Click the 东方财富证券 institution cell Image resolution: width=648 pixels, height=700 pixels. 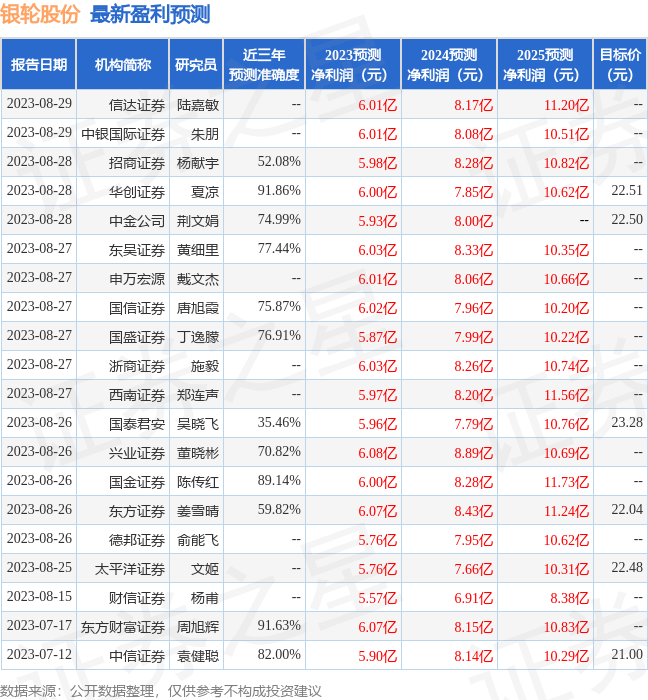point(123,628)
